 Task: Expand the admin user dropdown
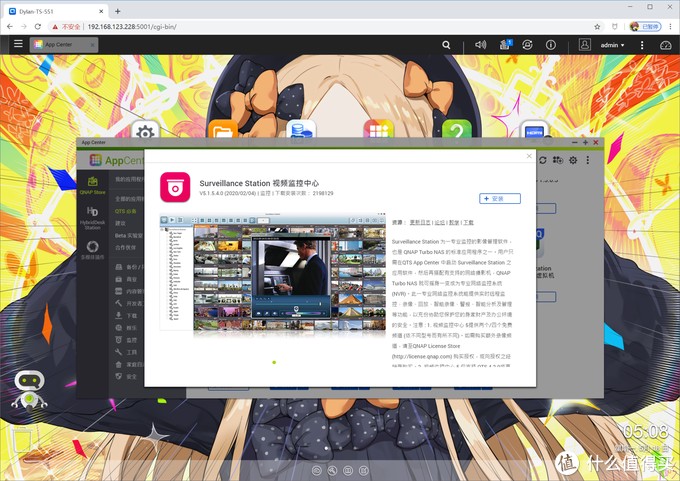(612, 45)
